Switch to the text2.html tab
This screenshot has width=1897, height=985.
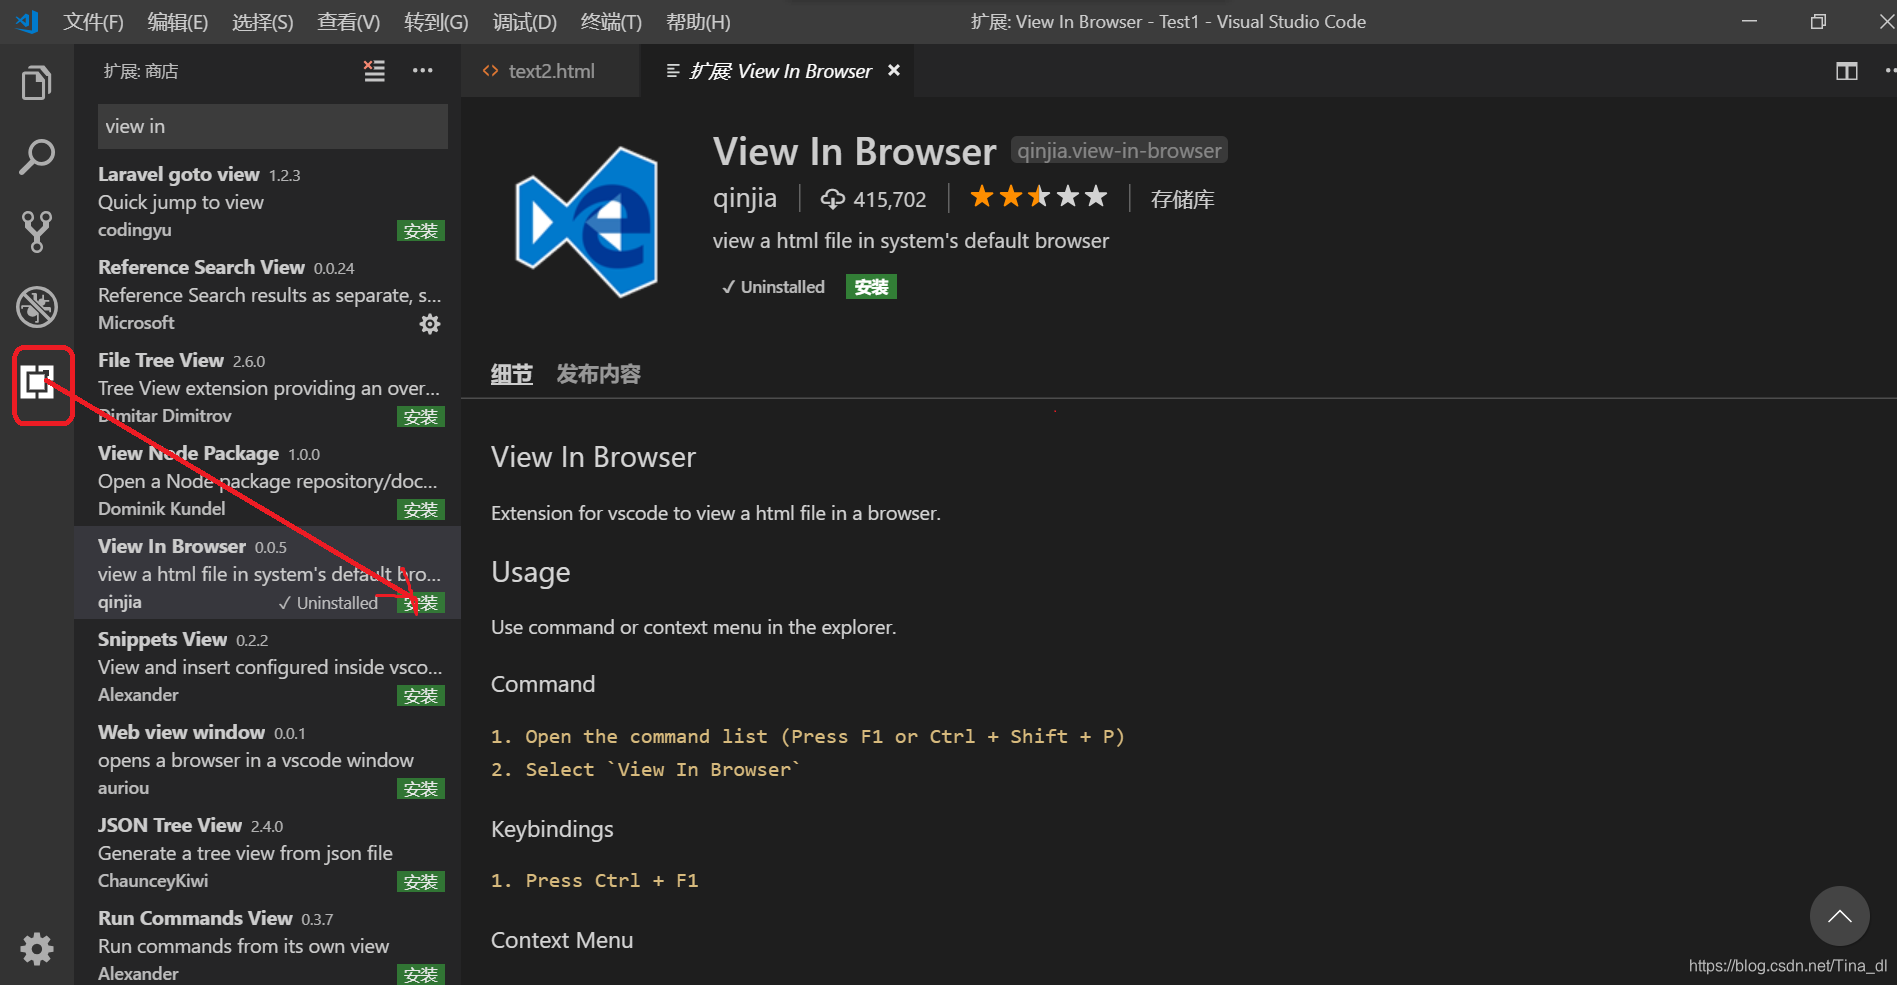tap(550, 71)
